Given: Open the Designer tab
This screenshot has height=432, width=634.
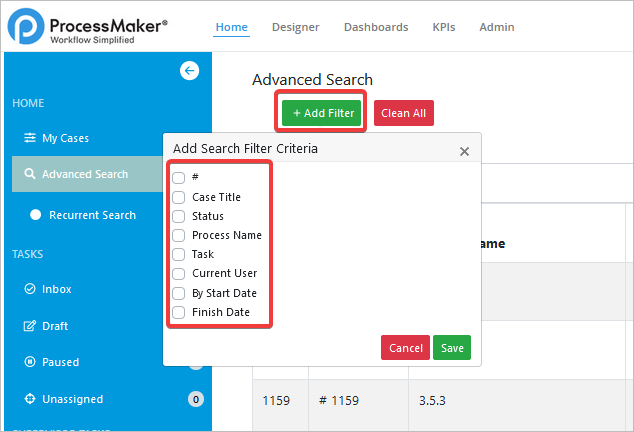Looking at the screenshot, I should (295, 27).
